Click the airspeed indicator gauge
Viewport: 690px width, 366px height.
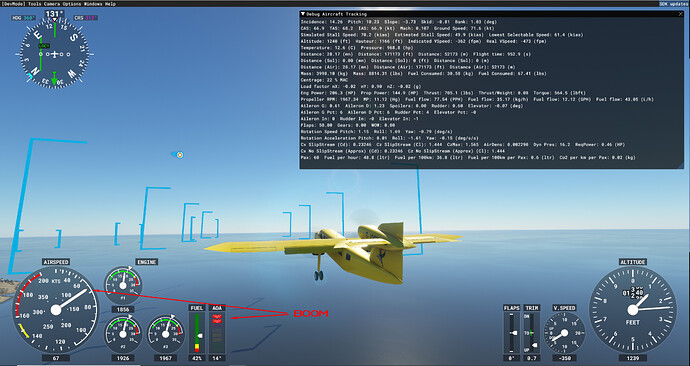click(x=55, y=310)
